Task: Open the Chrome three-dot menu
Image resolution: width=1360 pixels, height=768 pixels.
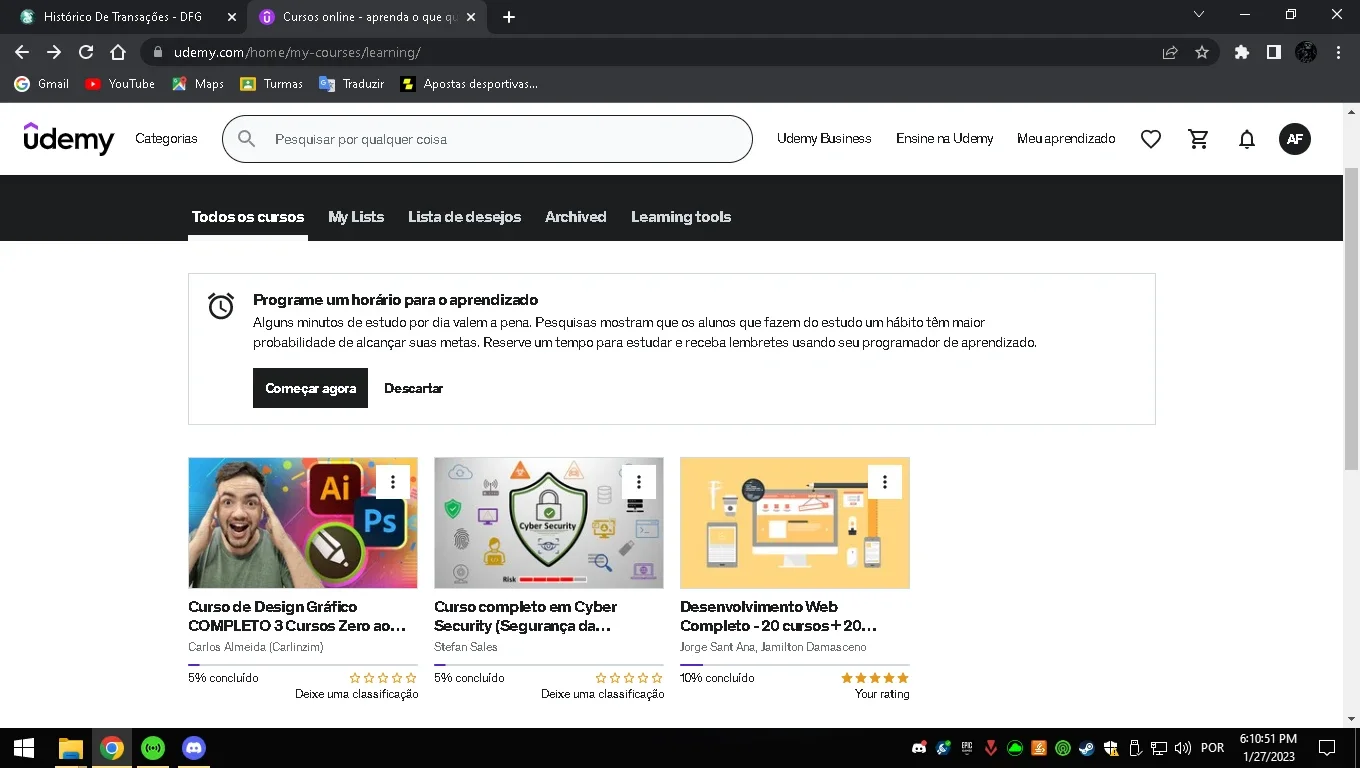Action: [1338, 52]
